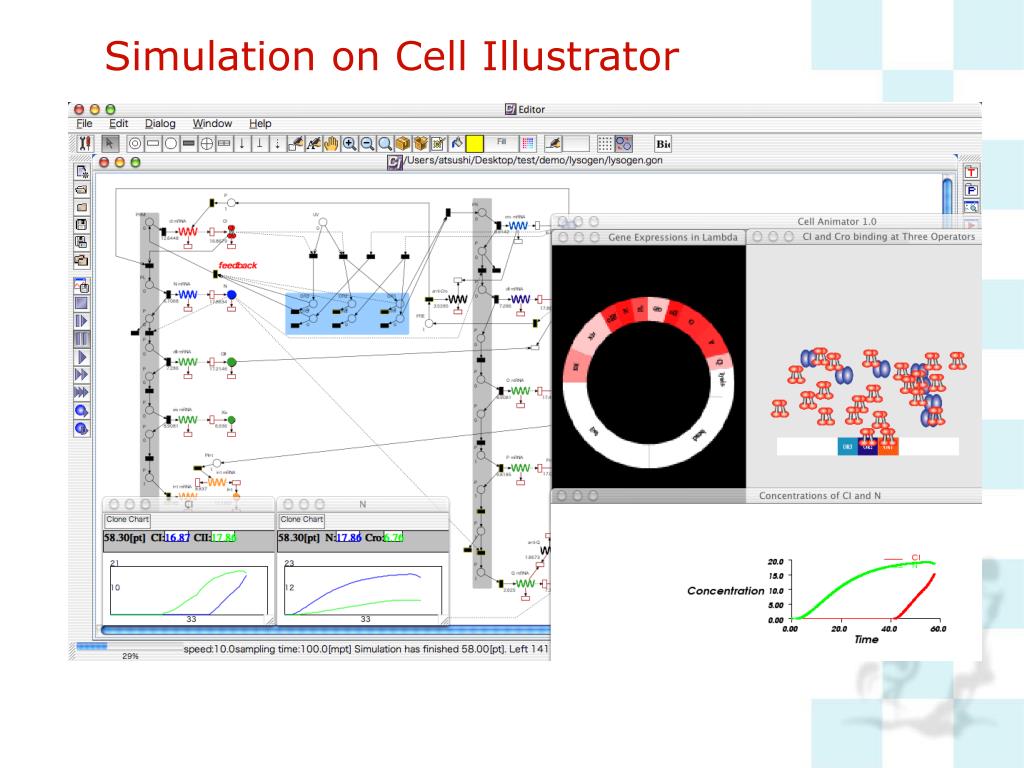
Task: Select the arrow pointer tool
Action: click(x=110, y=143)
